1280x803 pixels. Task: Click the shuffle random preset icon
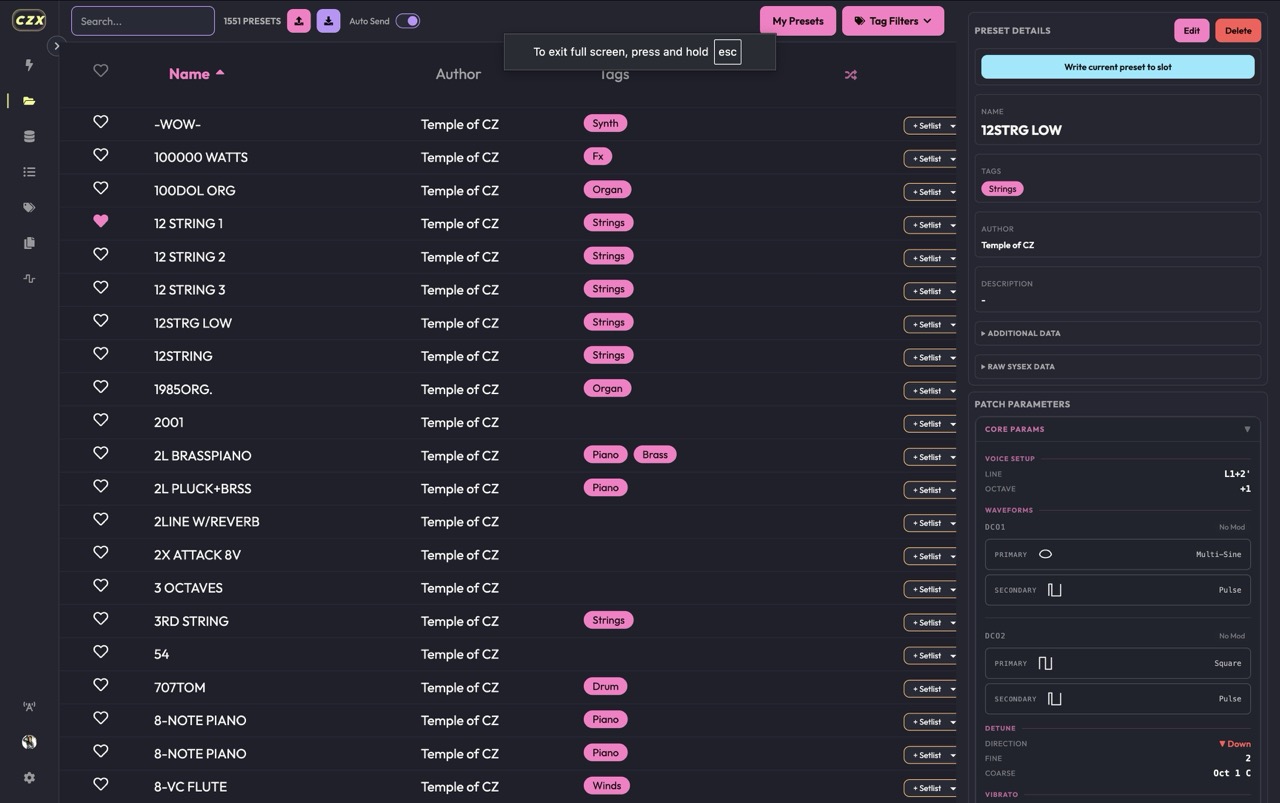click(850, 75)
